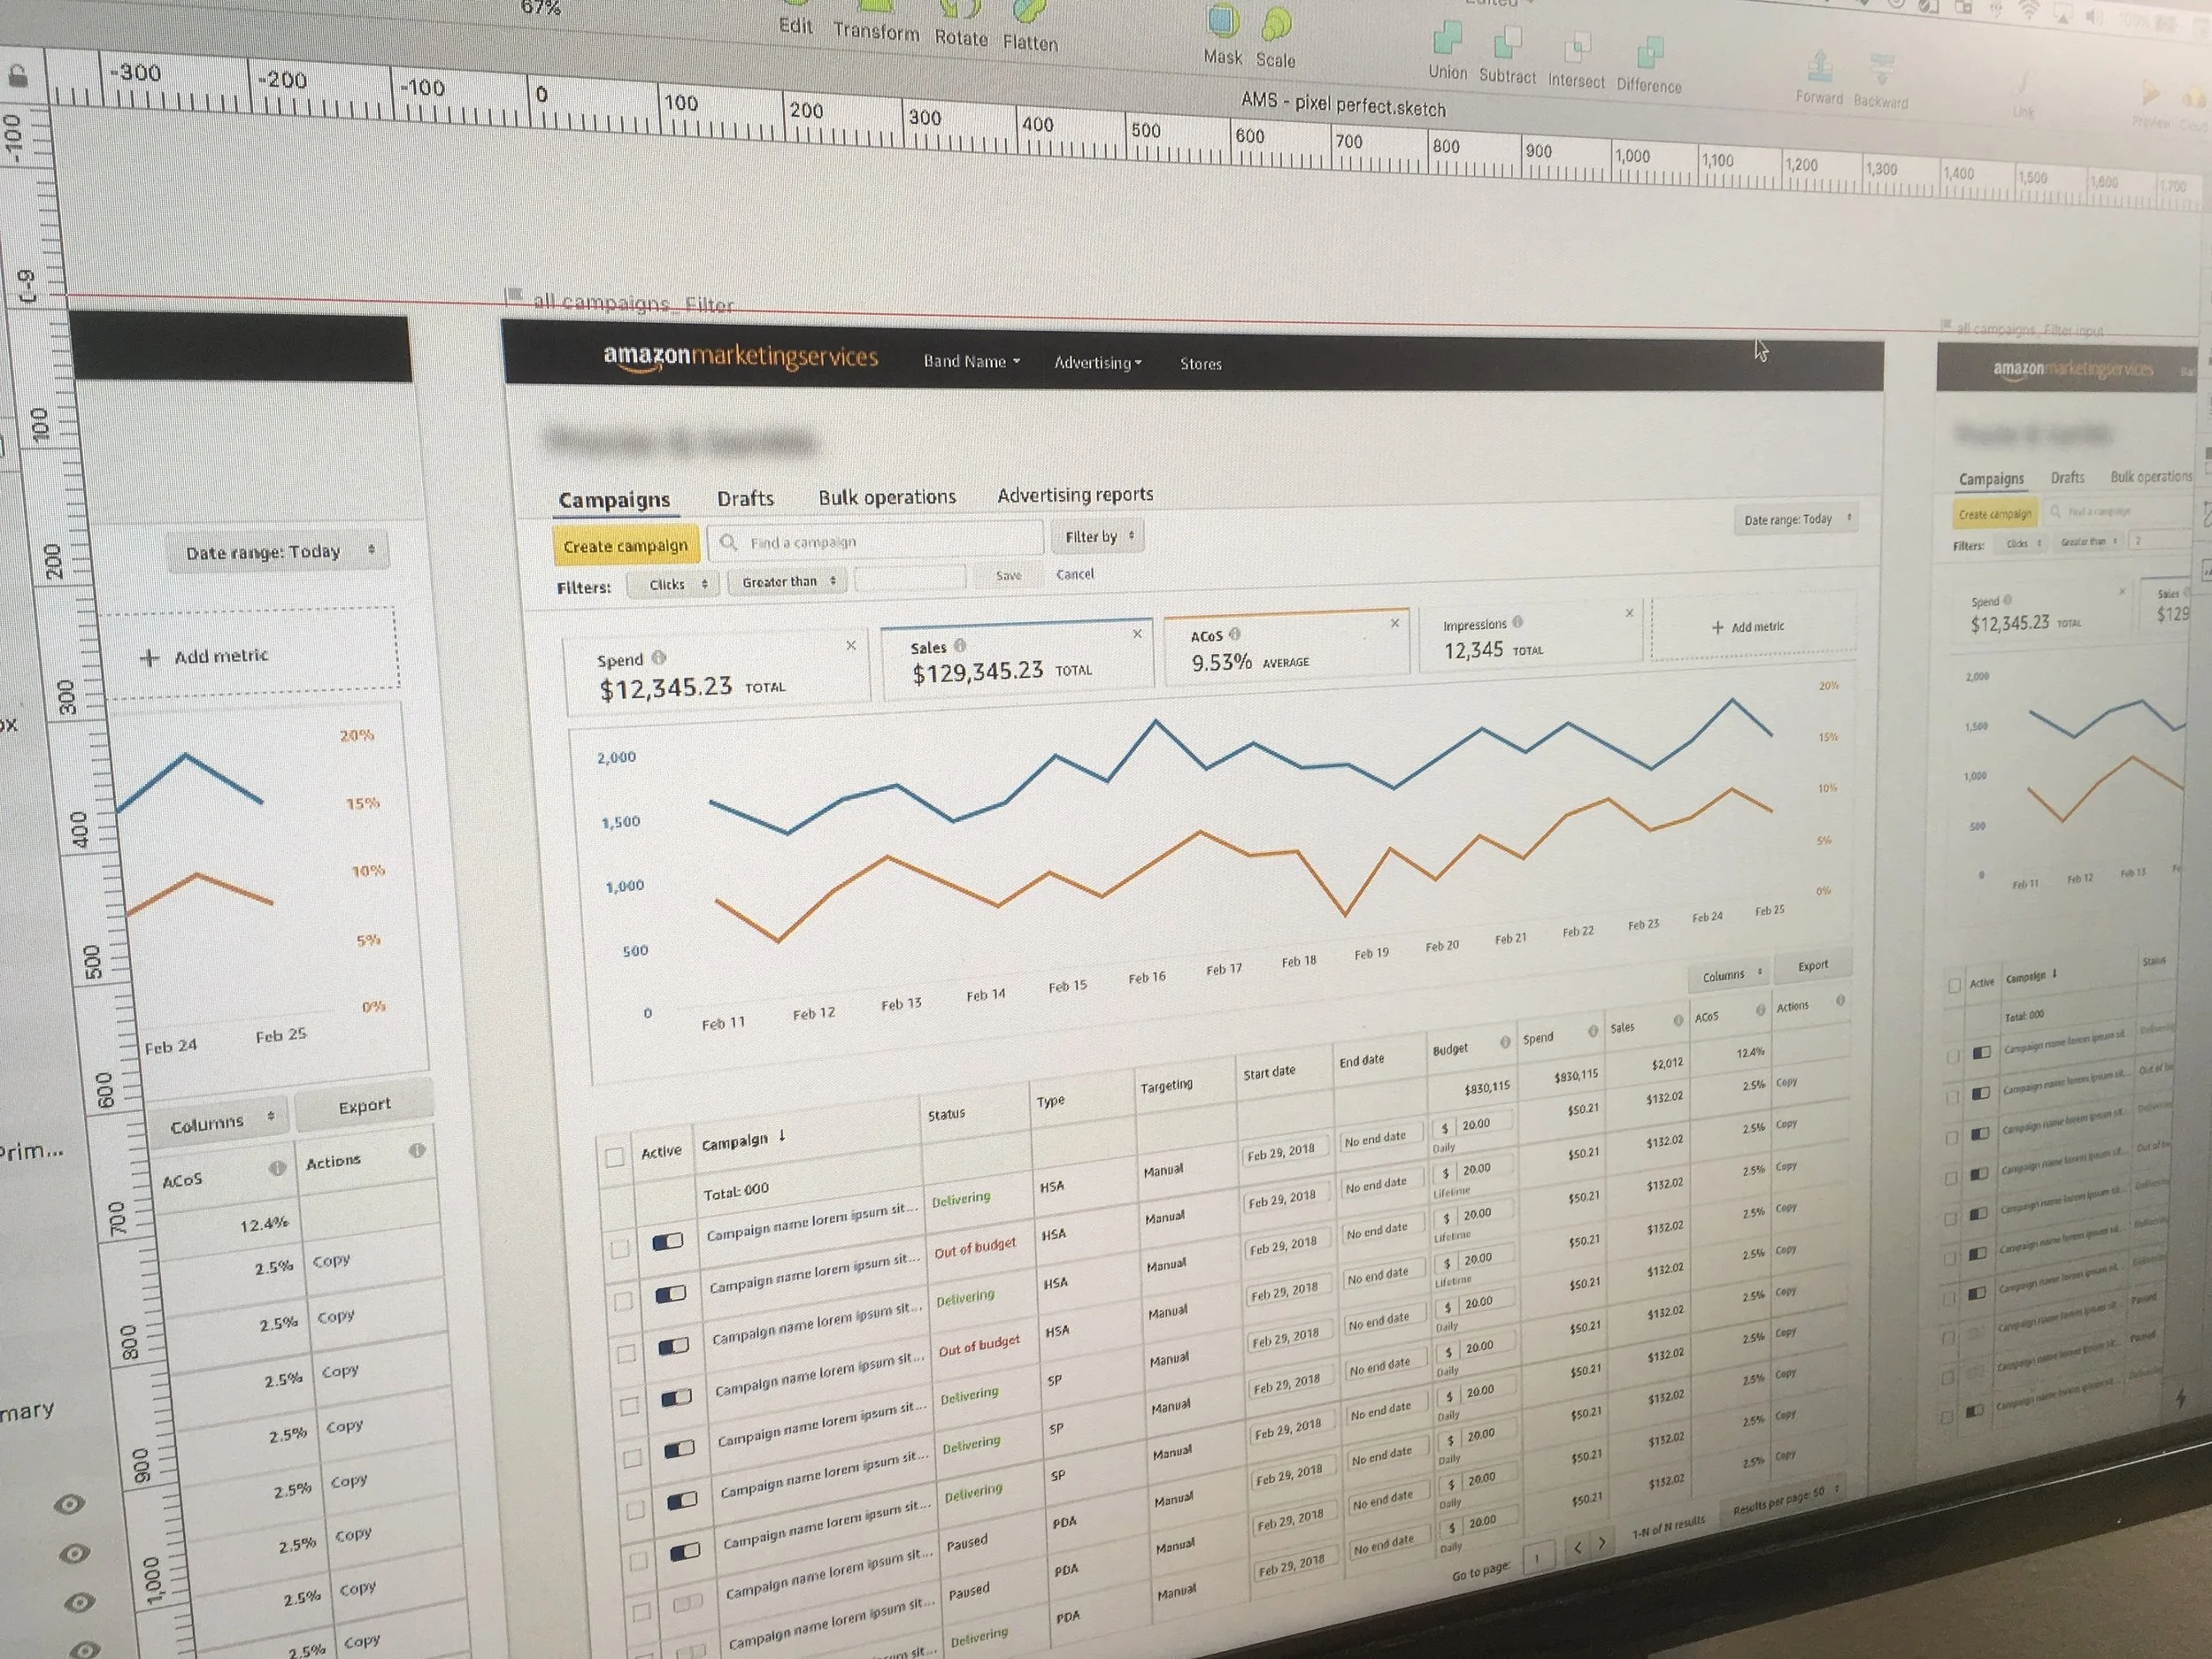
Task: Expand the Date range: Today dropdown
Action: (1795, 519)
